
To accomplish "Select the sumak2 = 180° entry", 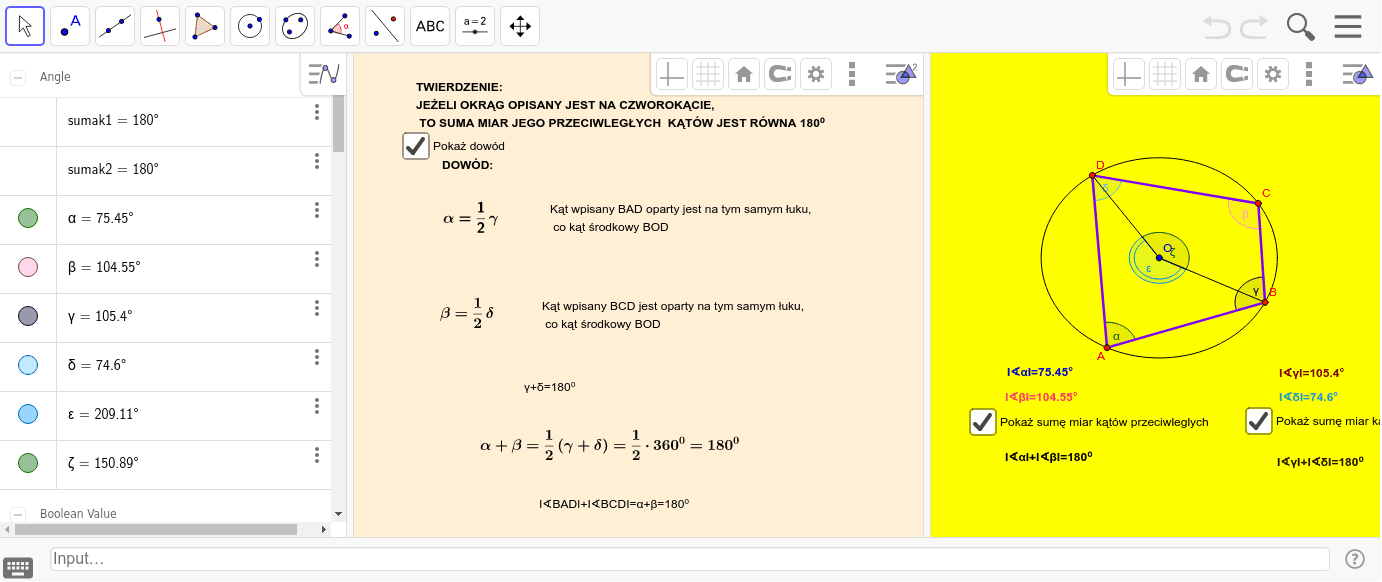I will [x=114, y=169].
